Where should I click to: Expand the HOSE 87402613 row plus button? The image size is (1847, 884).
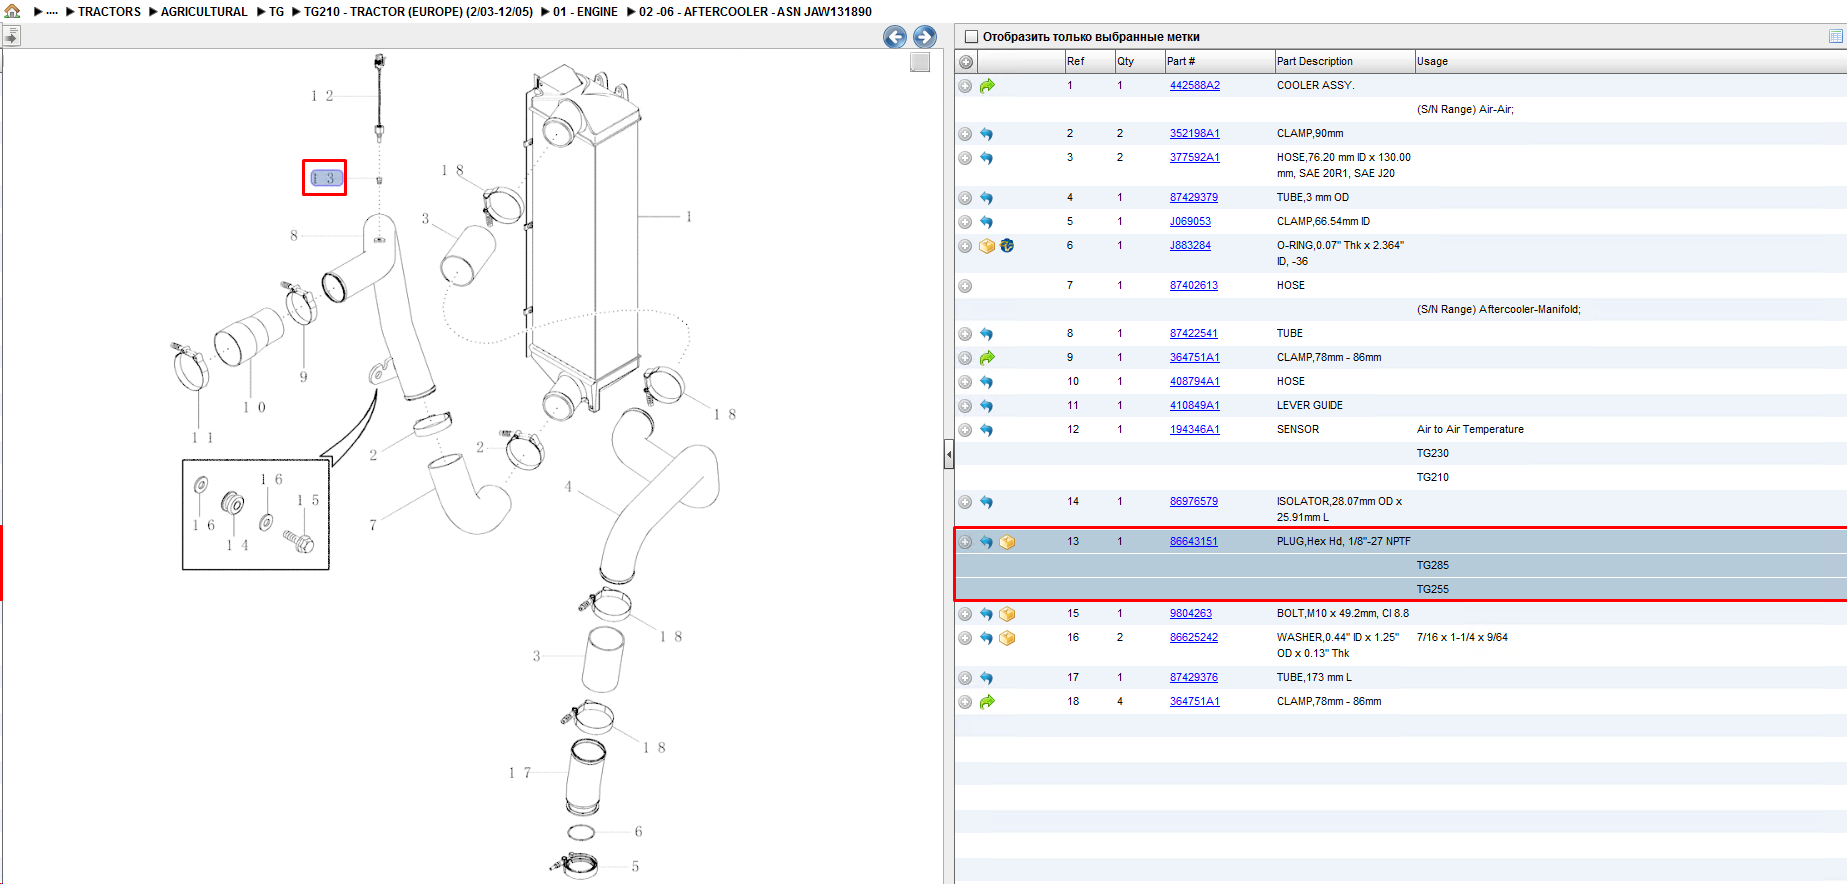(x=965, y=286)
